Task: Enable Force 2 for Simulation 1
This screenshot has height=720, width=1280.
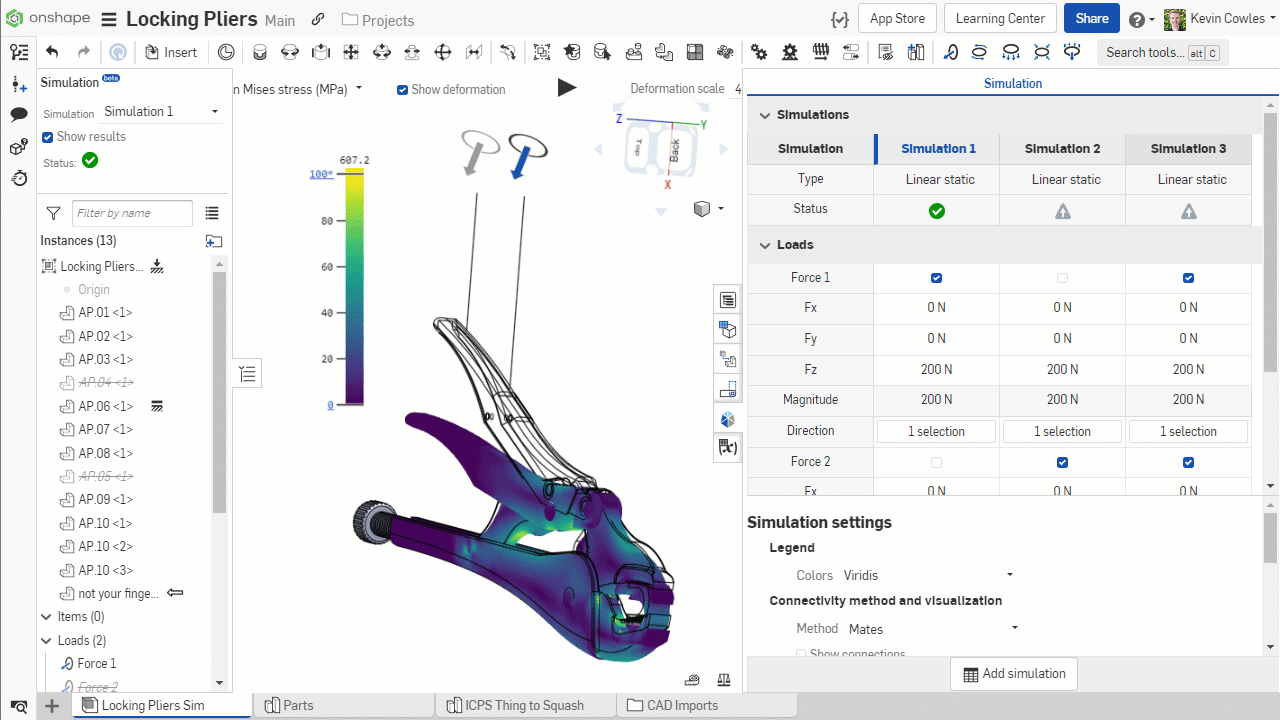Action: tap(936, 462)
